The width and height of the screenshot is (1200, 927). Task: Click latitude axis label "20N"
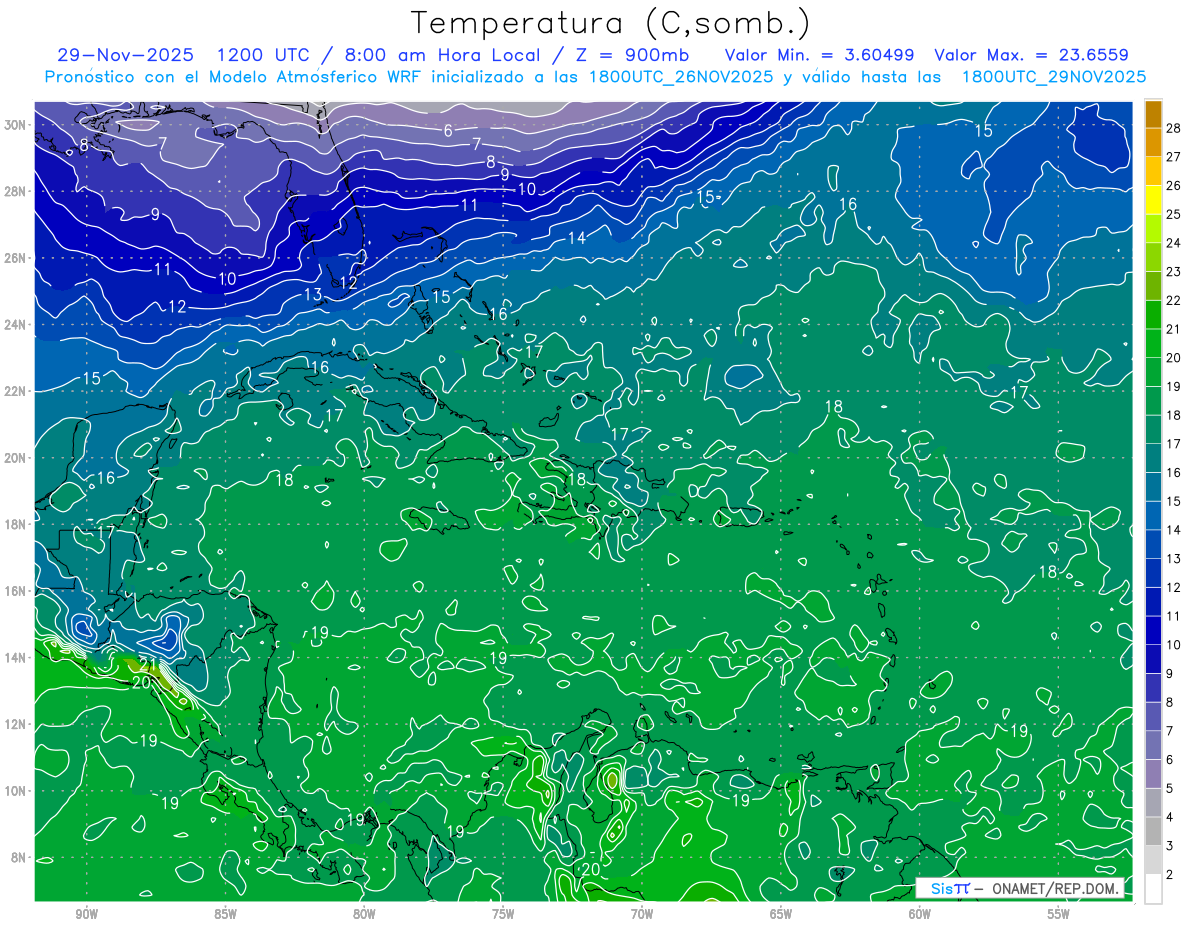[16, 458]
